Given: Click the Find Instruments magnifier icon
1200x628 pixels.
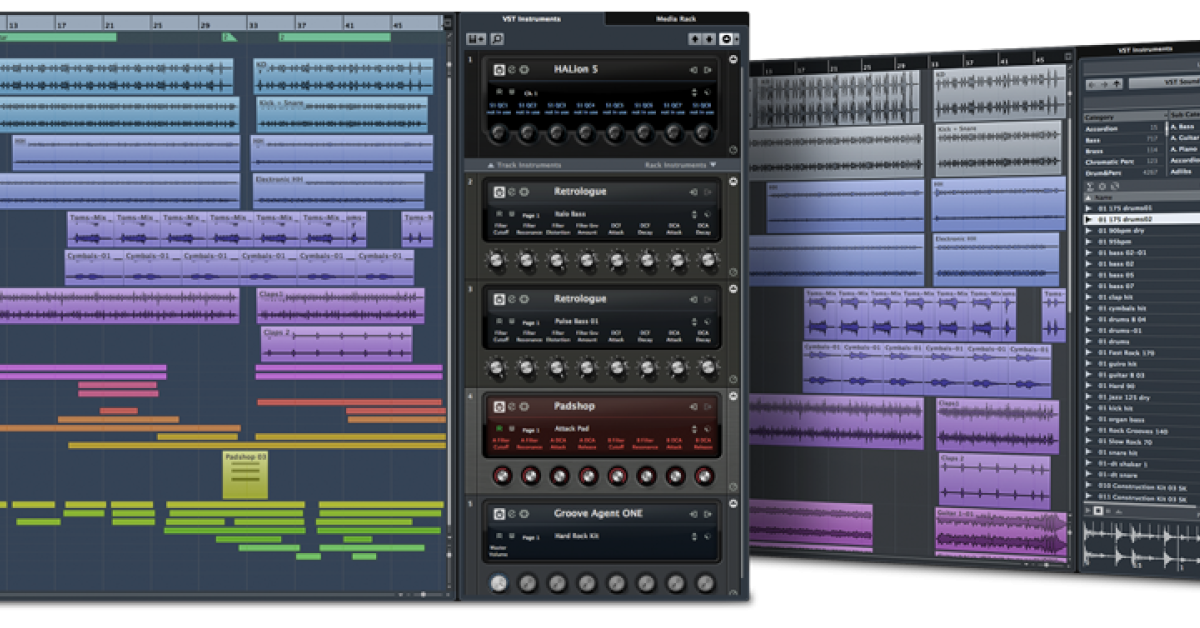Looking at the screenshot, I should 497,39.
